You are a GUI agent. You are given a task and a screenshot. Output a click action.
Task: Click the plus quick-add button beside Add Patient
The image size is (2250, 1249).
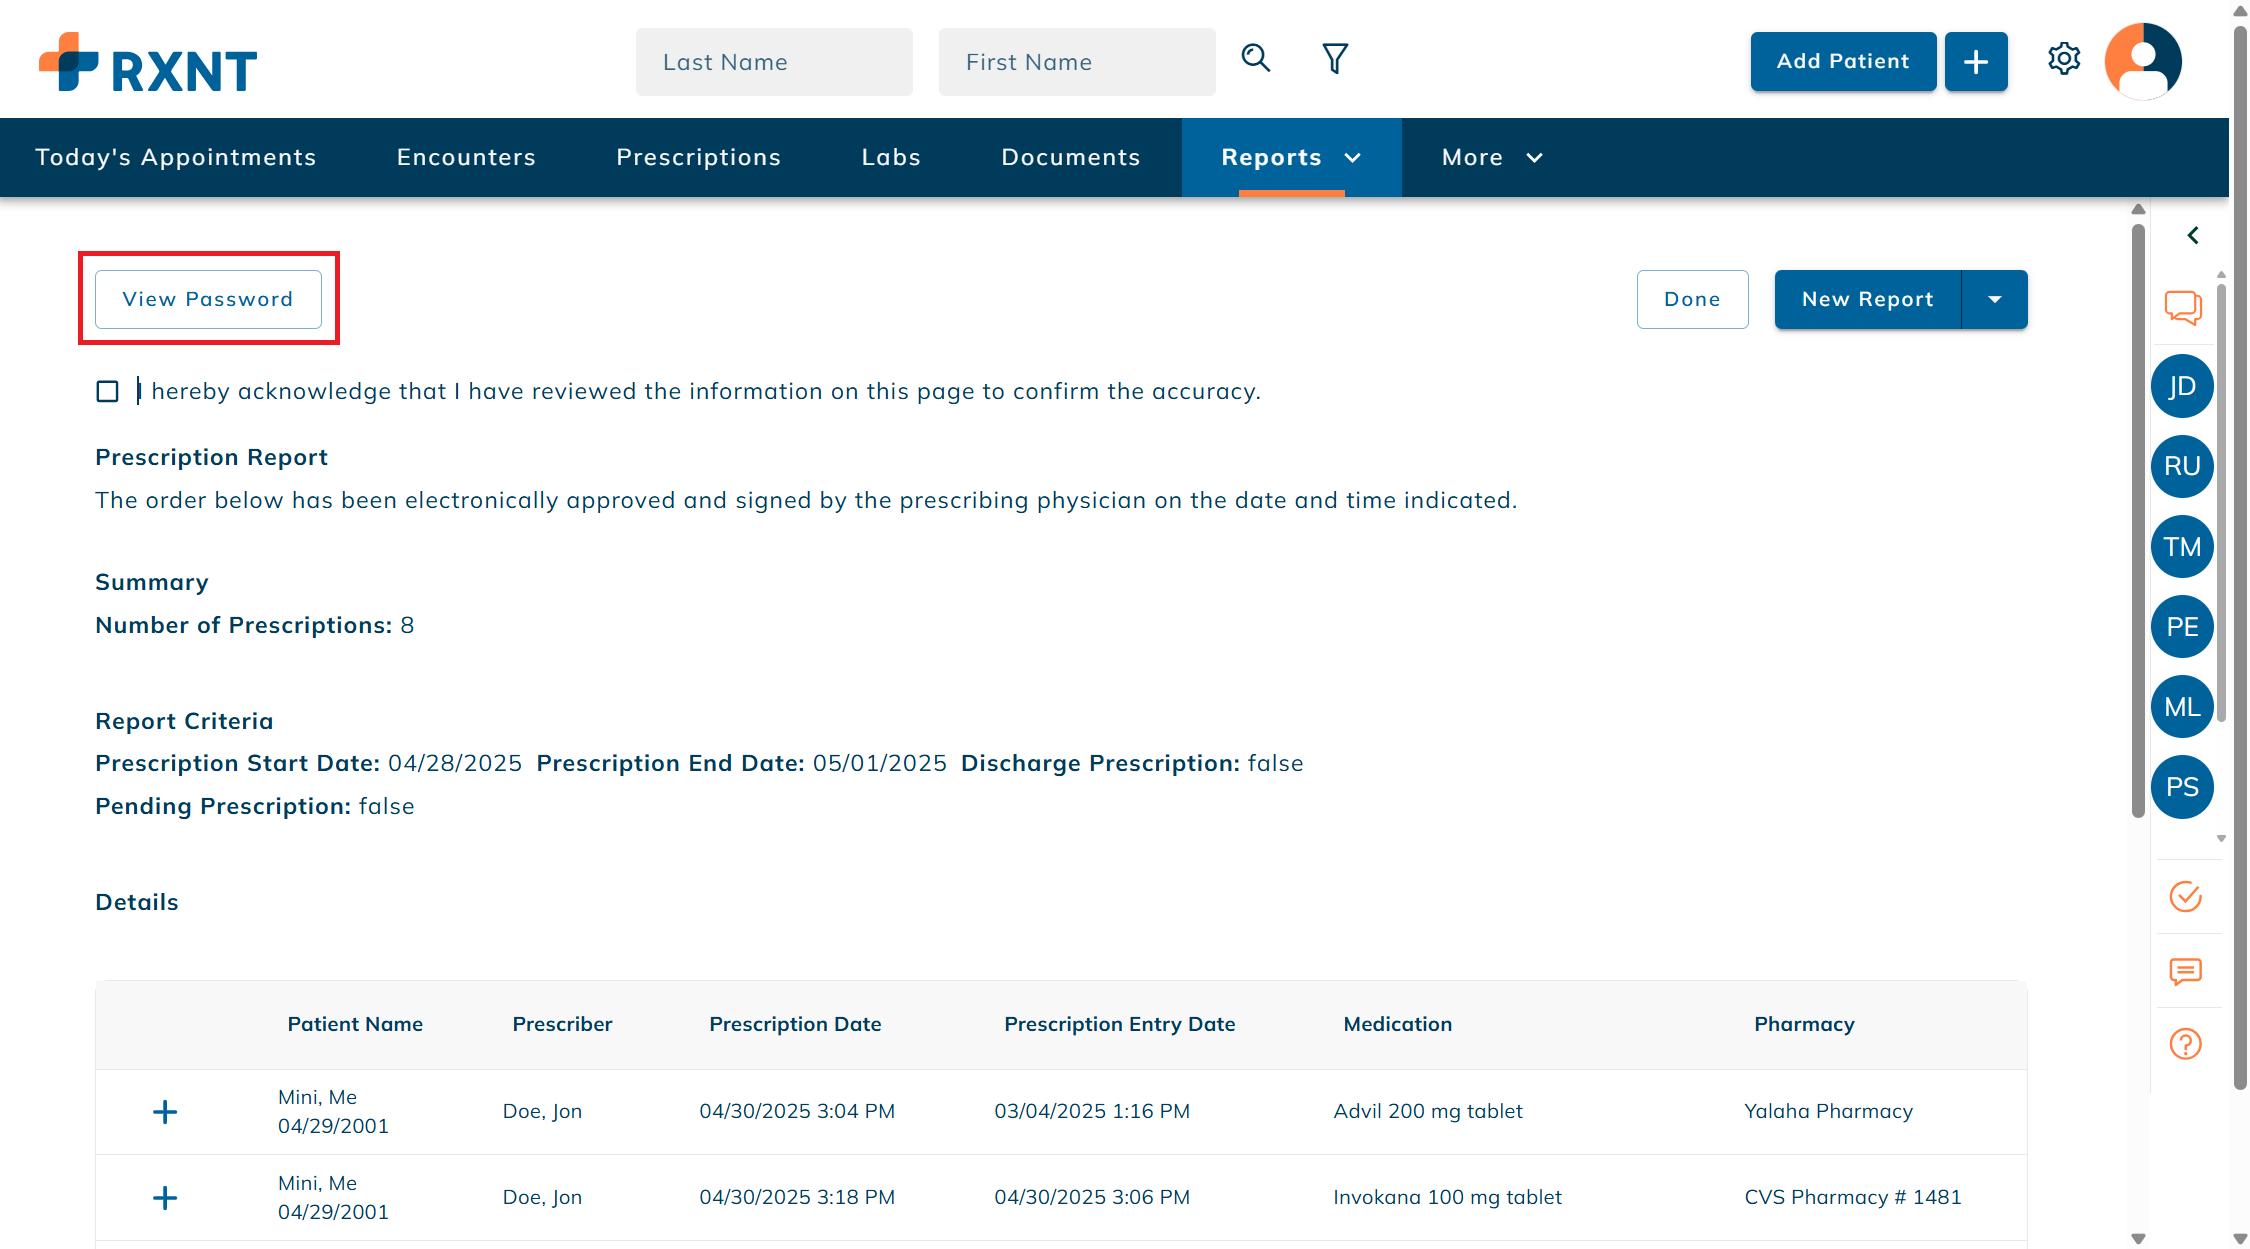pos(1976,62)
